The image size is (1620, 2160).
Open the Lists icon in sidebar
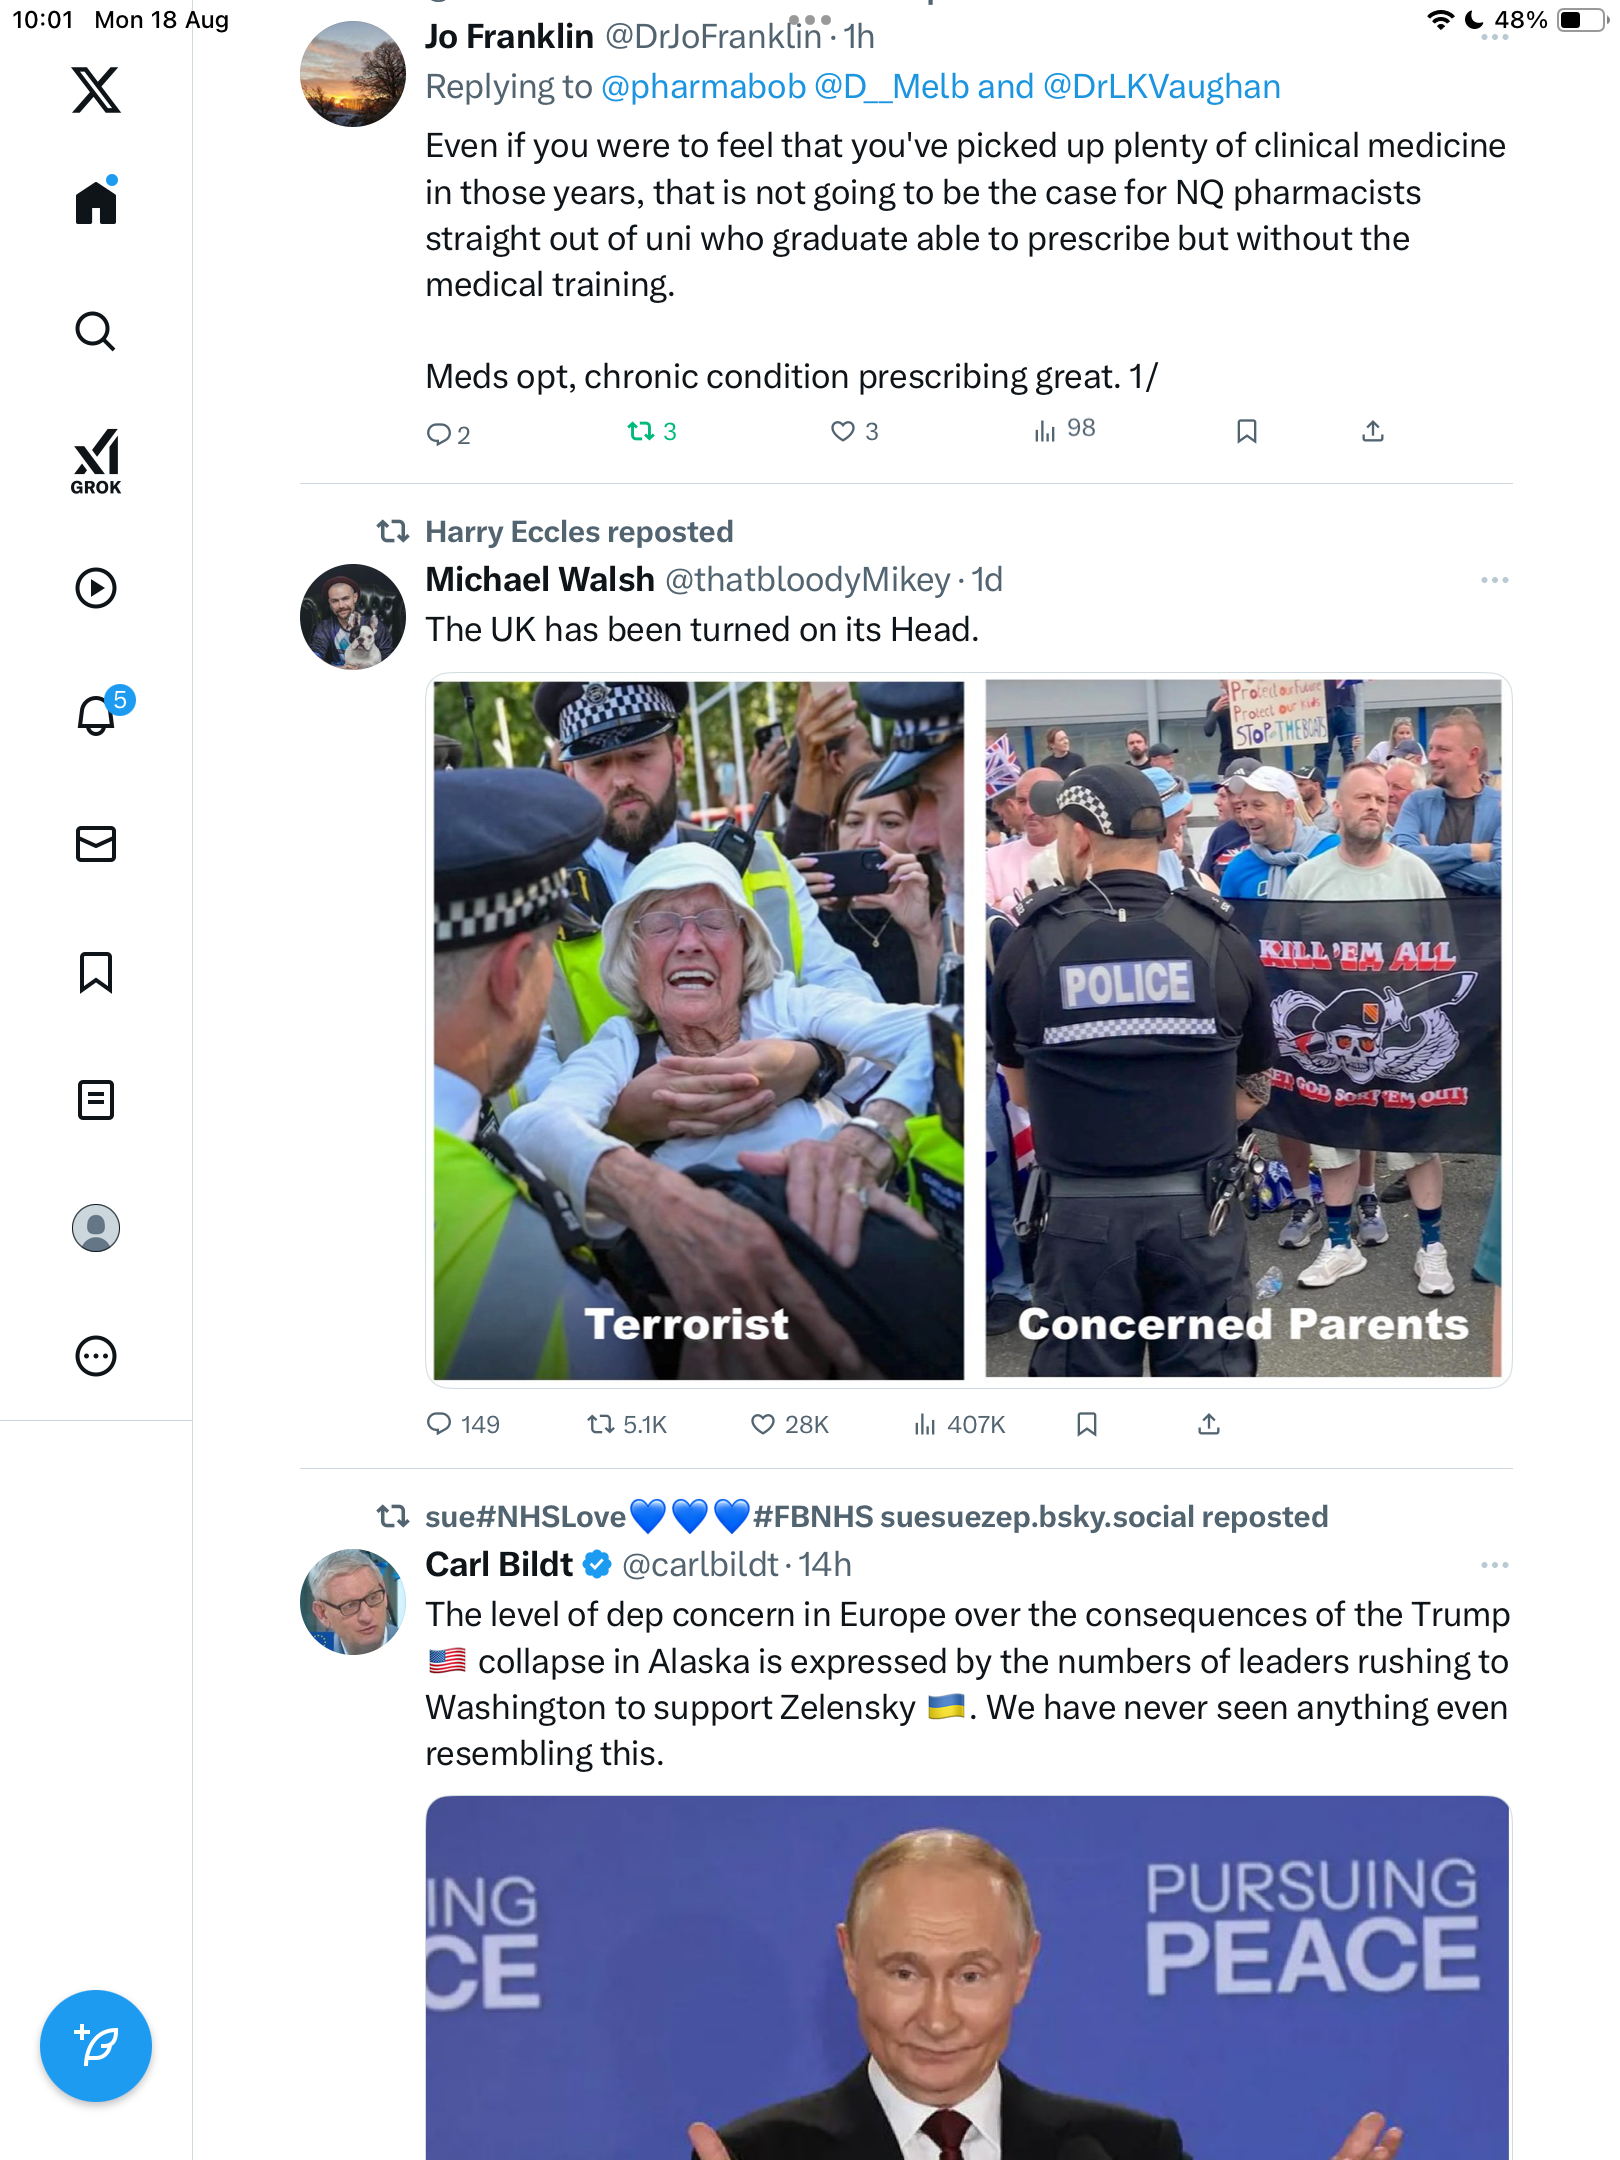click(96, 1100)
